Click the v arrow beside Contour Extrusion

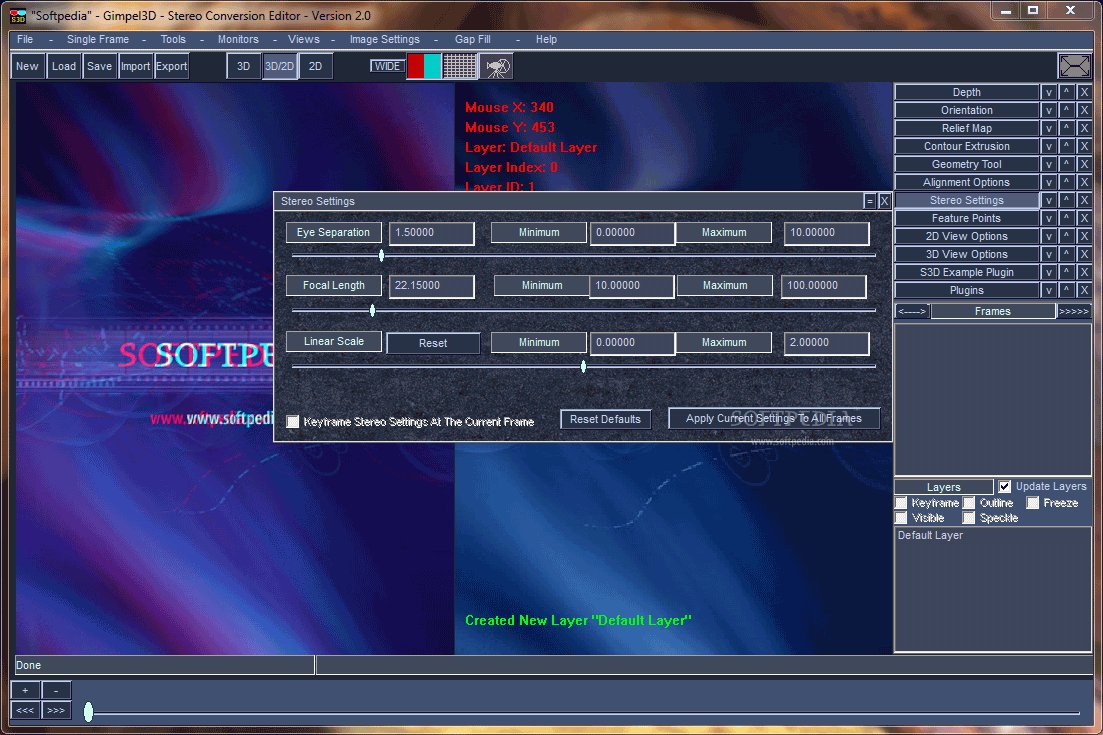(x=1048, y=146)
